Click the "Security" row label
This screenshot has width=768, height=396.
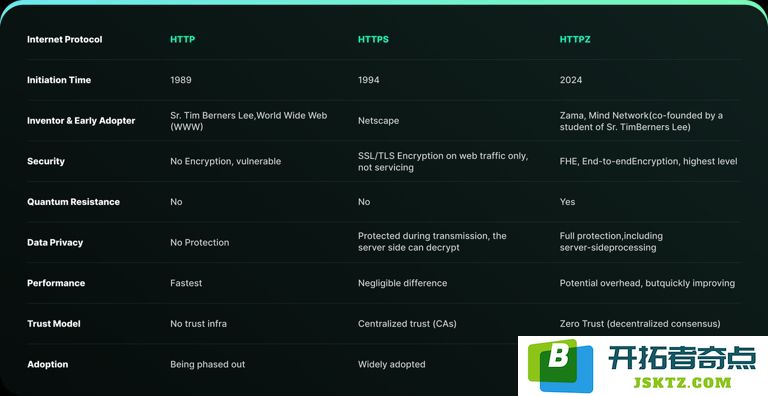pyautogui.click(x=46, y=161)
